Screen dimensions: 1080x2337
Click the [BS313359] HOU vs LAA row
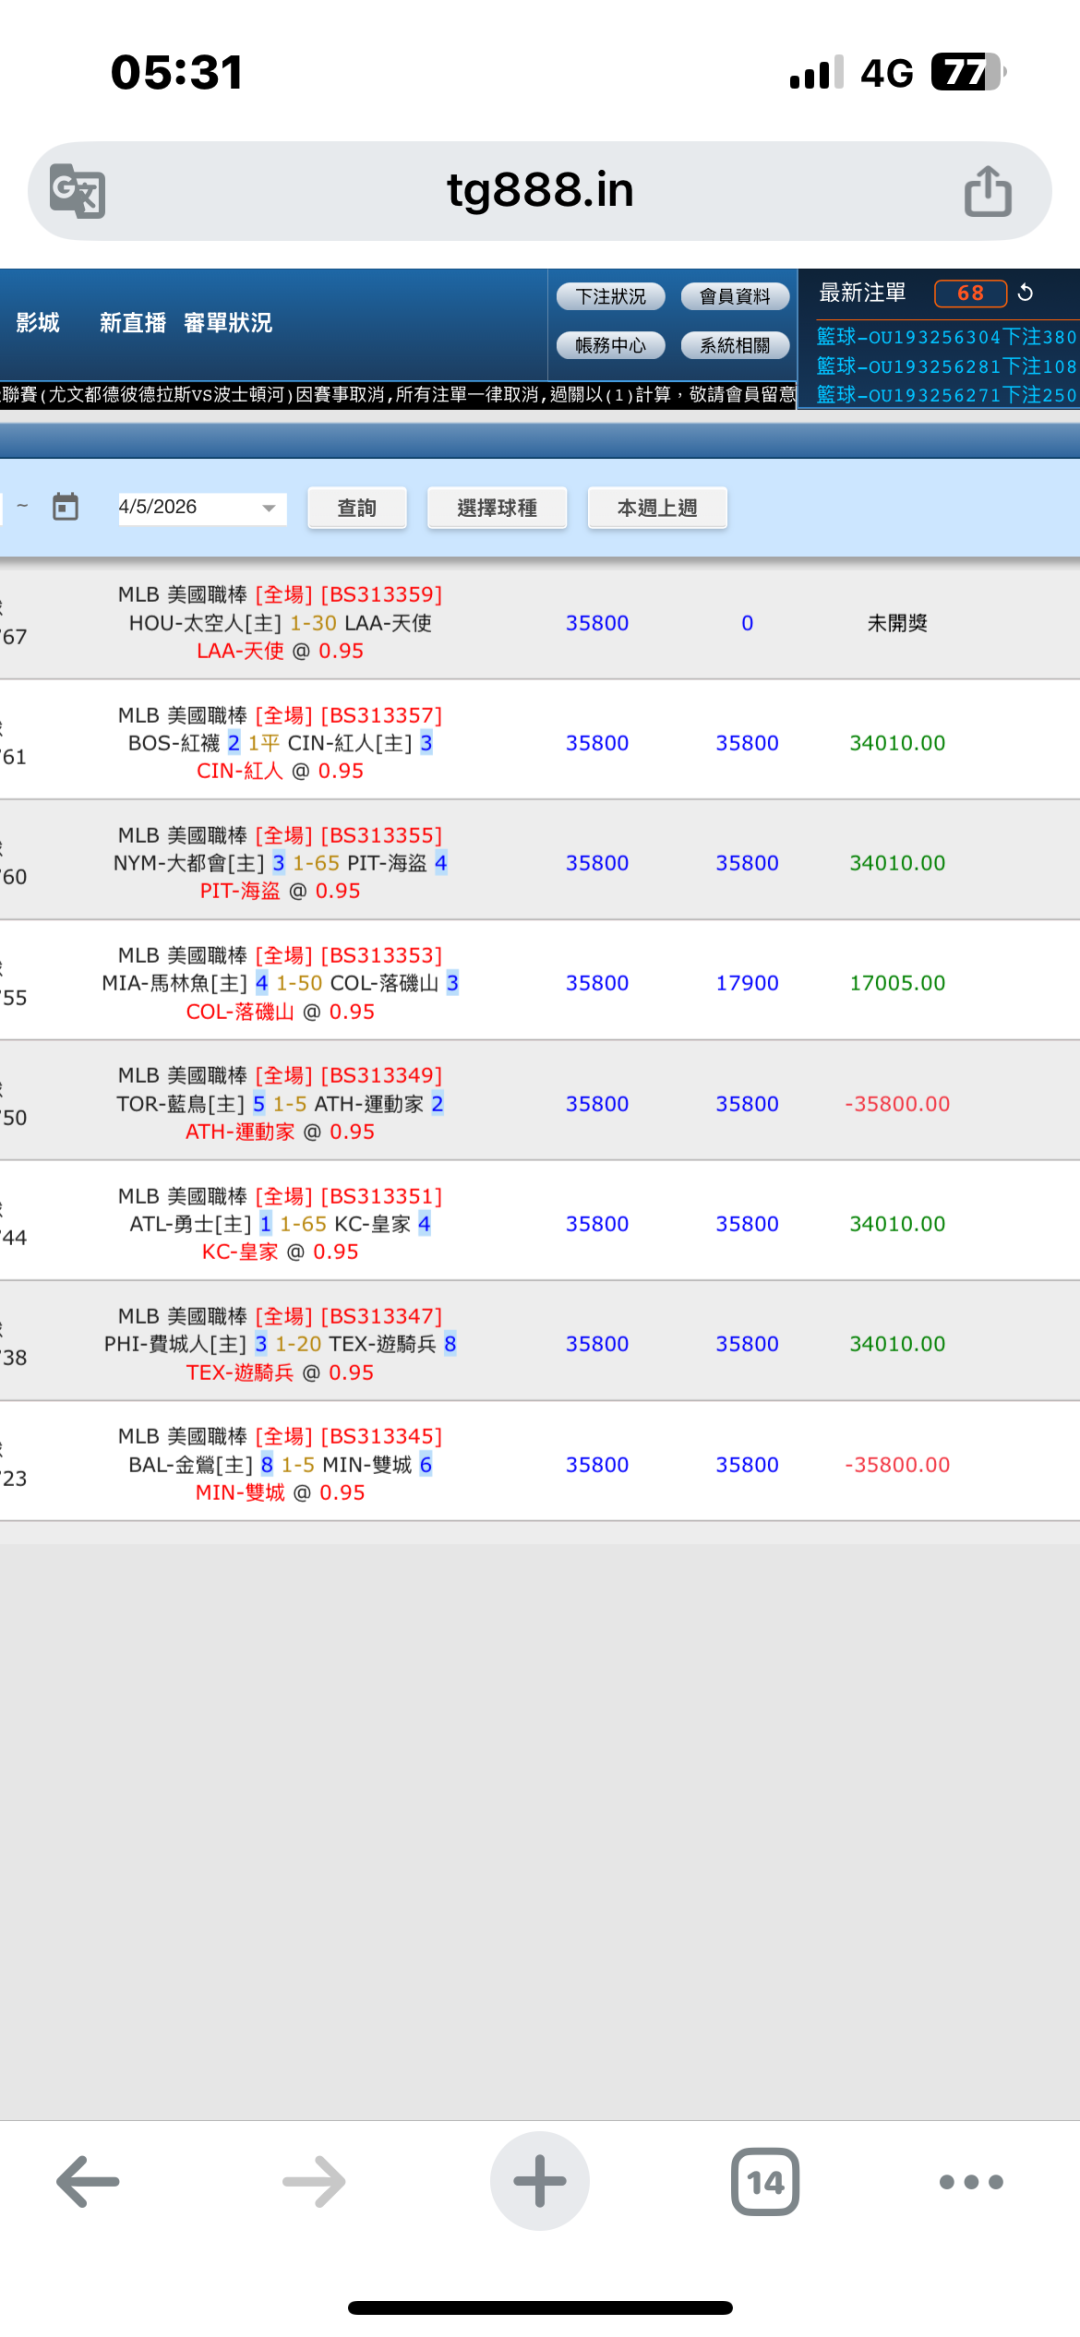pos(540,621)
